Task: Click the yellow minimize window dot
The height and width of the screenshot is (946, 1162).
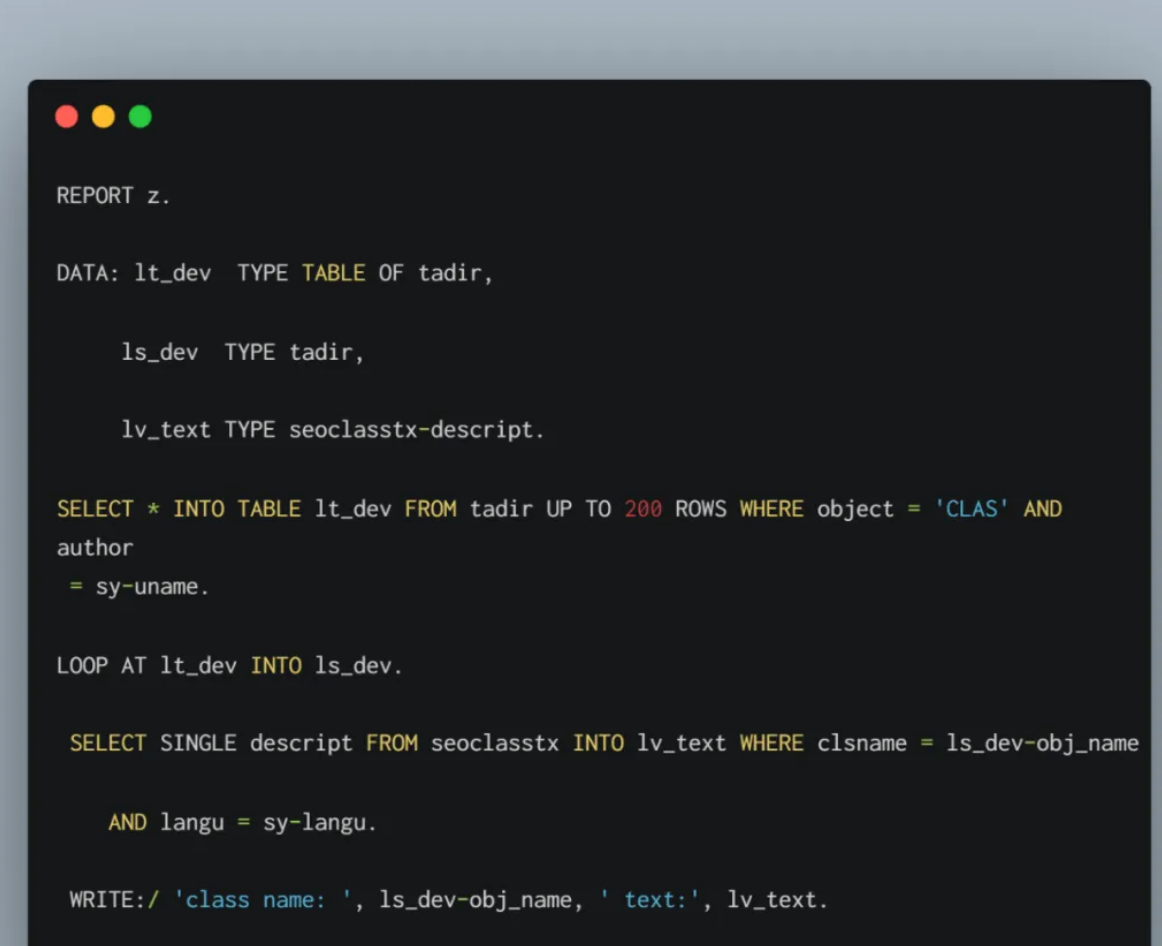Action: click(103, 117)
